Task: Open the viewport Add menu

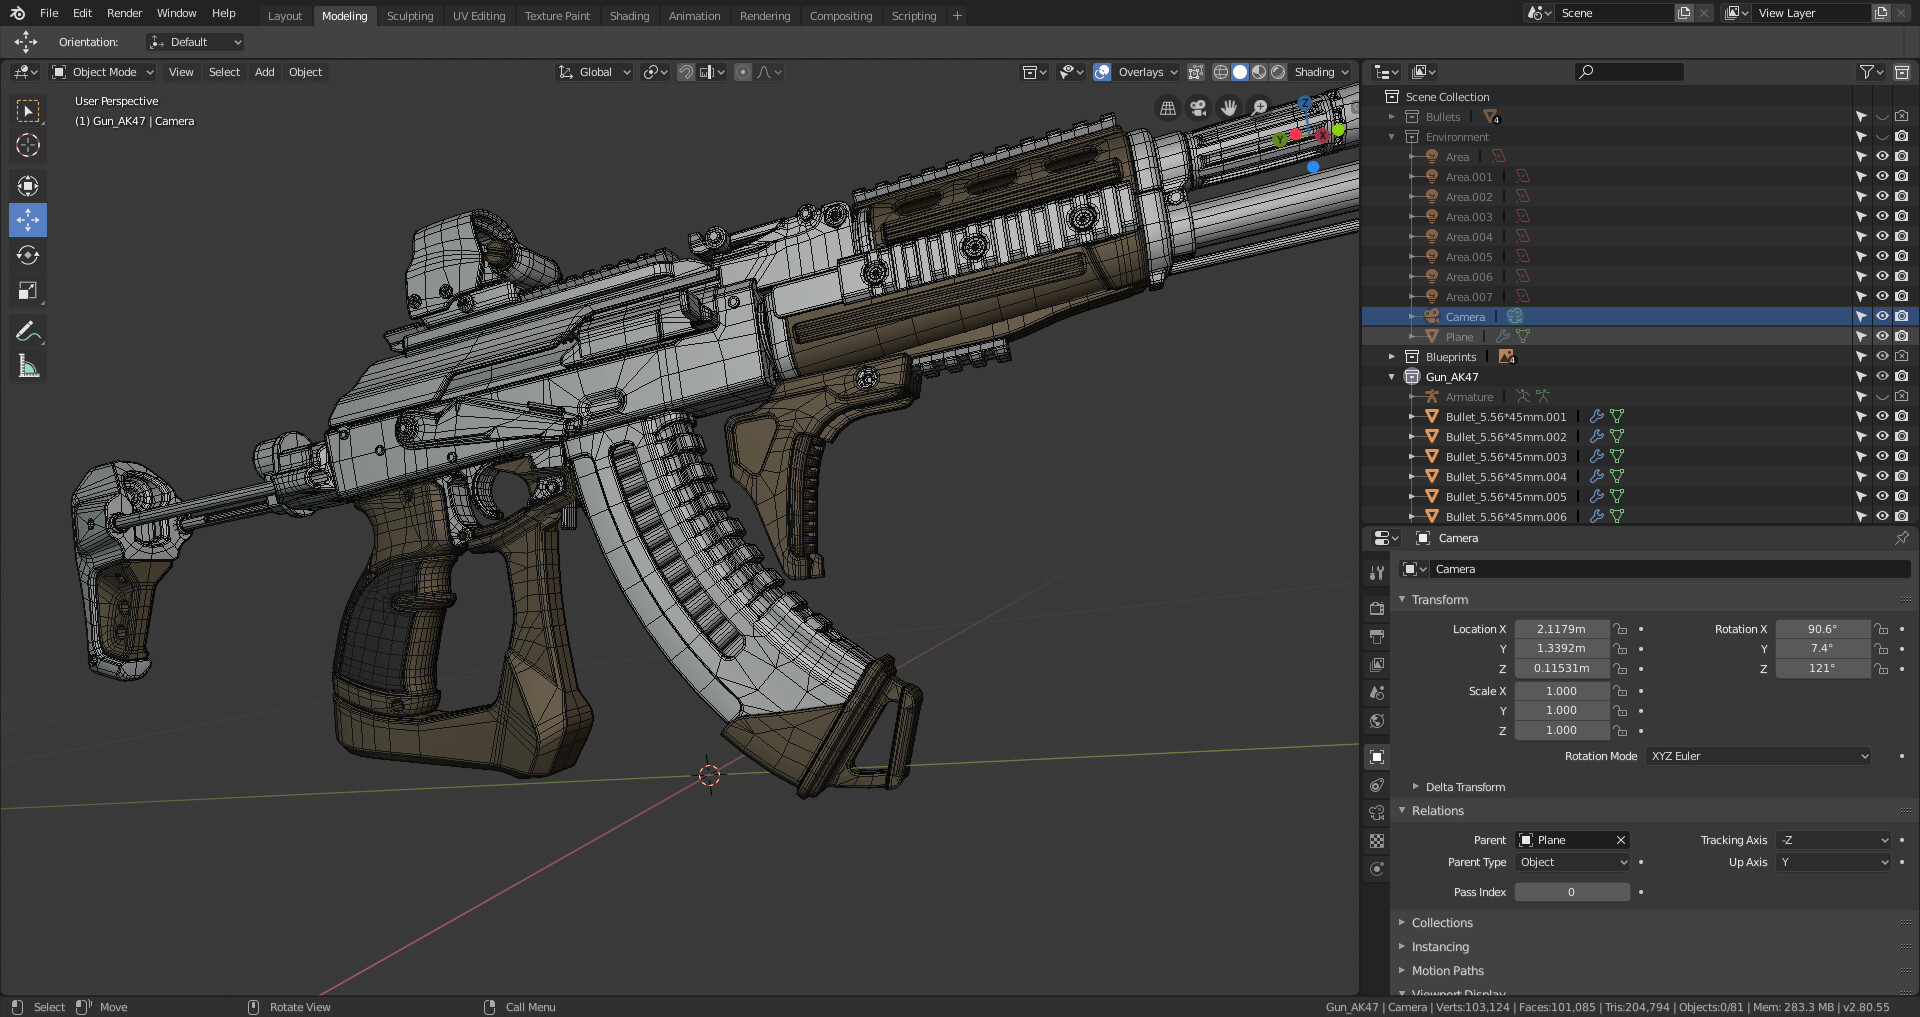Action: pyautogui.click(x=264, y=72)
